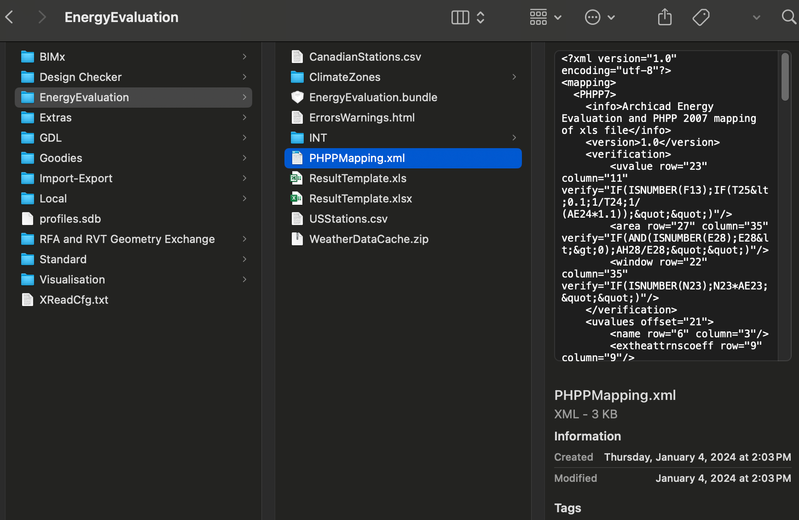799x520 pixels.
Task: Select the WeatherDataCache.zip file icon
Action: pos(297,239)
